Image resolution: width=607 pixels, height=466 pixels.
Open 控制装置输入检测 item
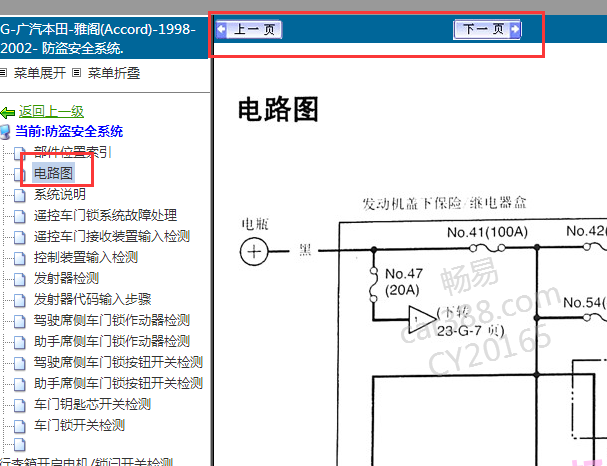click(x=86, y=257)
